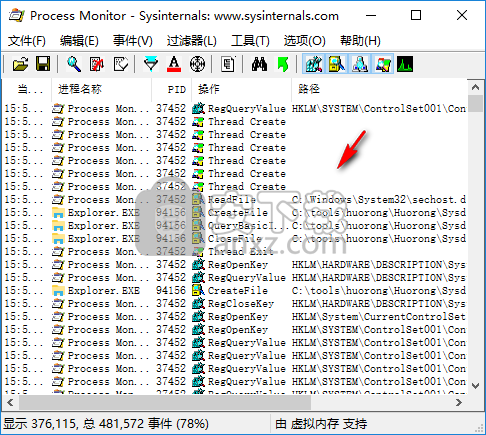This screenshot has width=486, height=435.
Task: Click the time column header
Action: point(27,89)
